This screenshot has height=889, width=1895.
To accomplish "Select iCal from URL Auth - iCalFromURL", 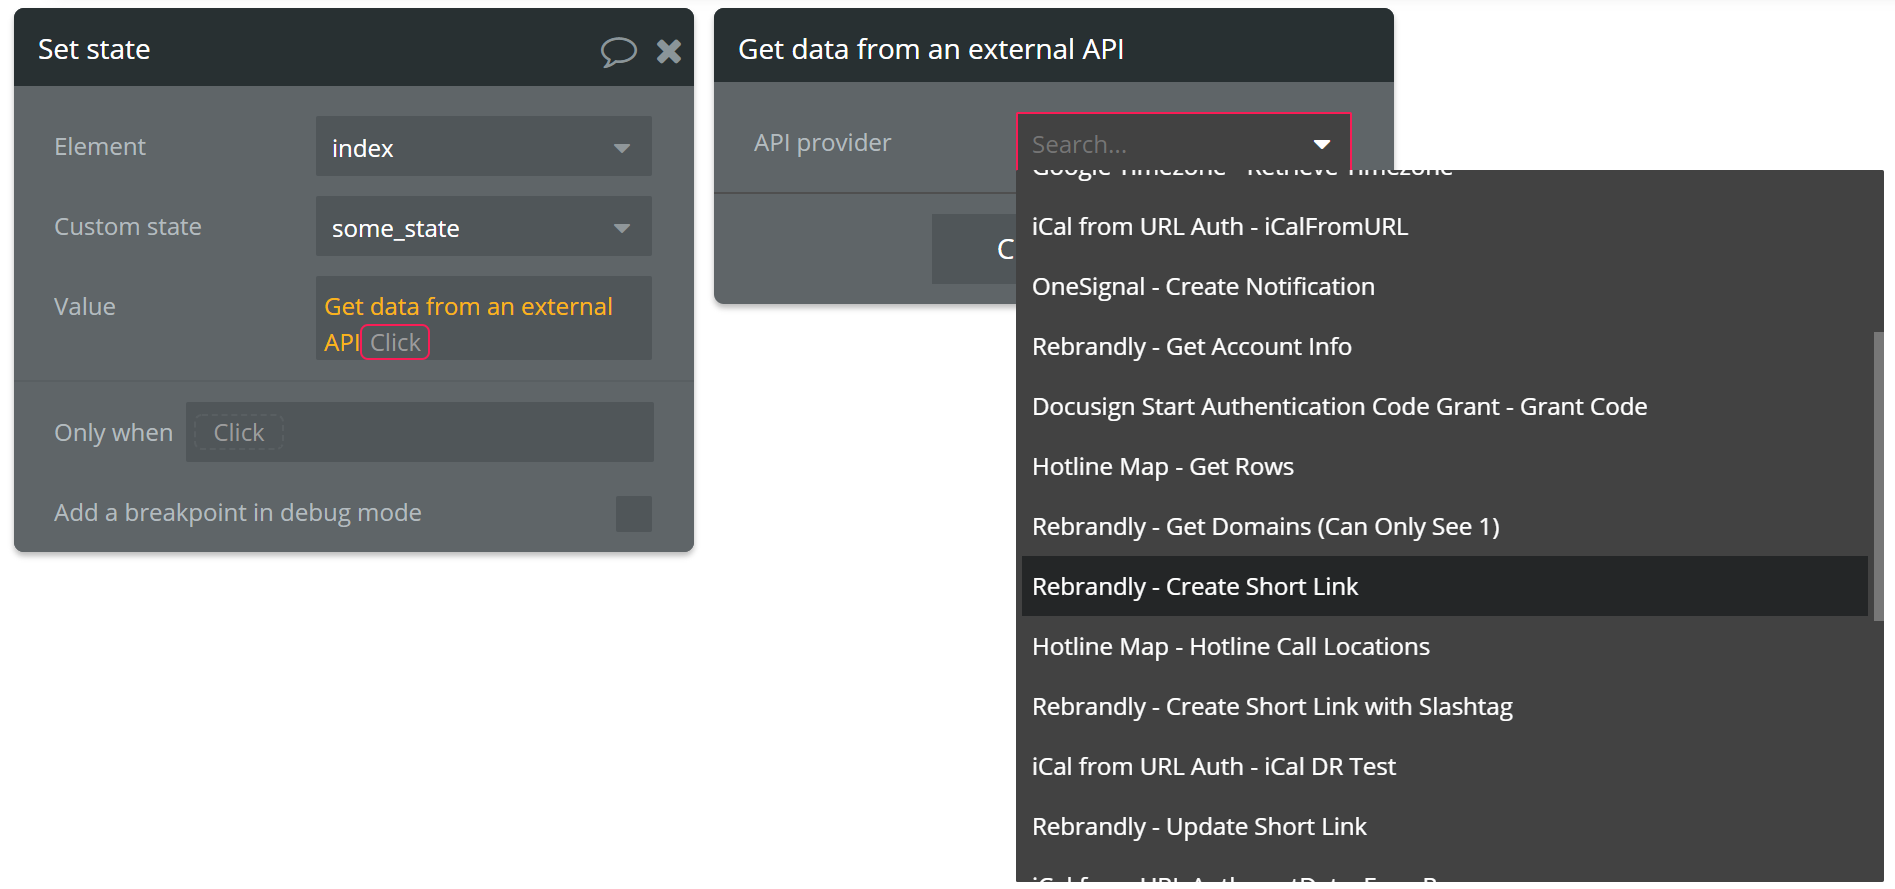I will pyautogui.click(x=1219, y=227).
